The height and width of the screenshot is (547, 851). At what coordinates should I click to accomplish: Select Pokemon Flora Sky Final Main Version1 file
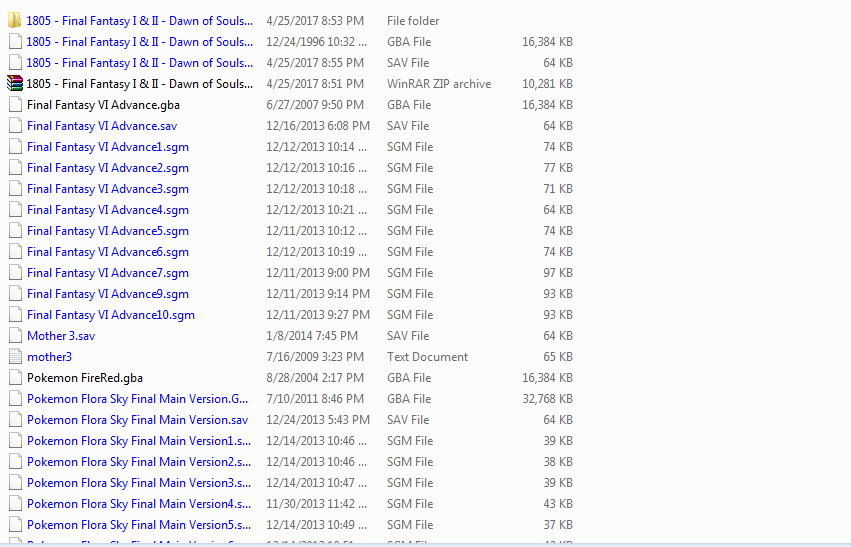tap(139, 441)
